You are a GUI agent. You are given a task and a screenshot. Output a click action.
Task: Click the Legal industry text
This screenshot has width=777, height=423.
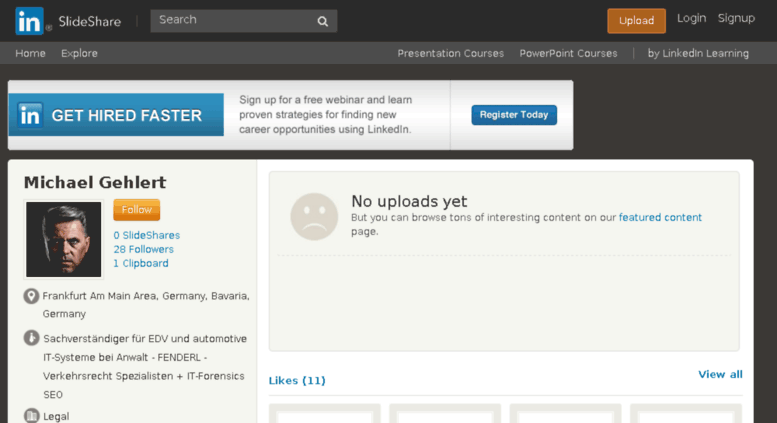pyautogui.click(x=56, y=417)
